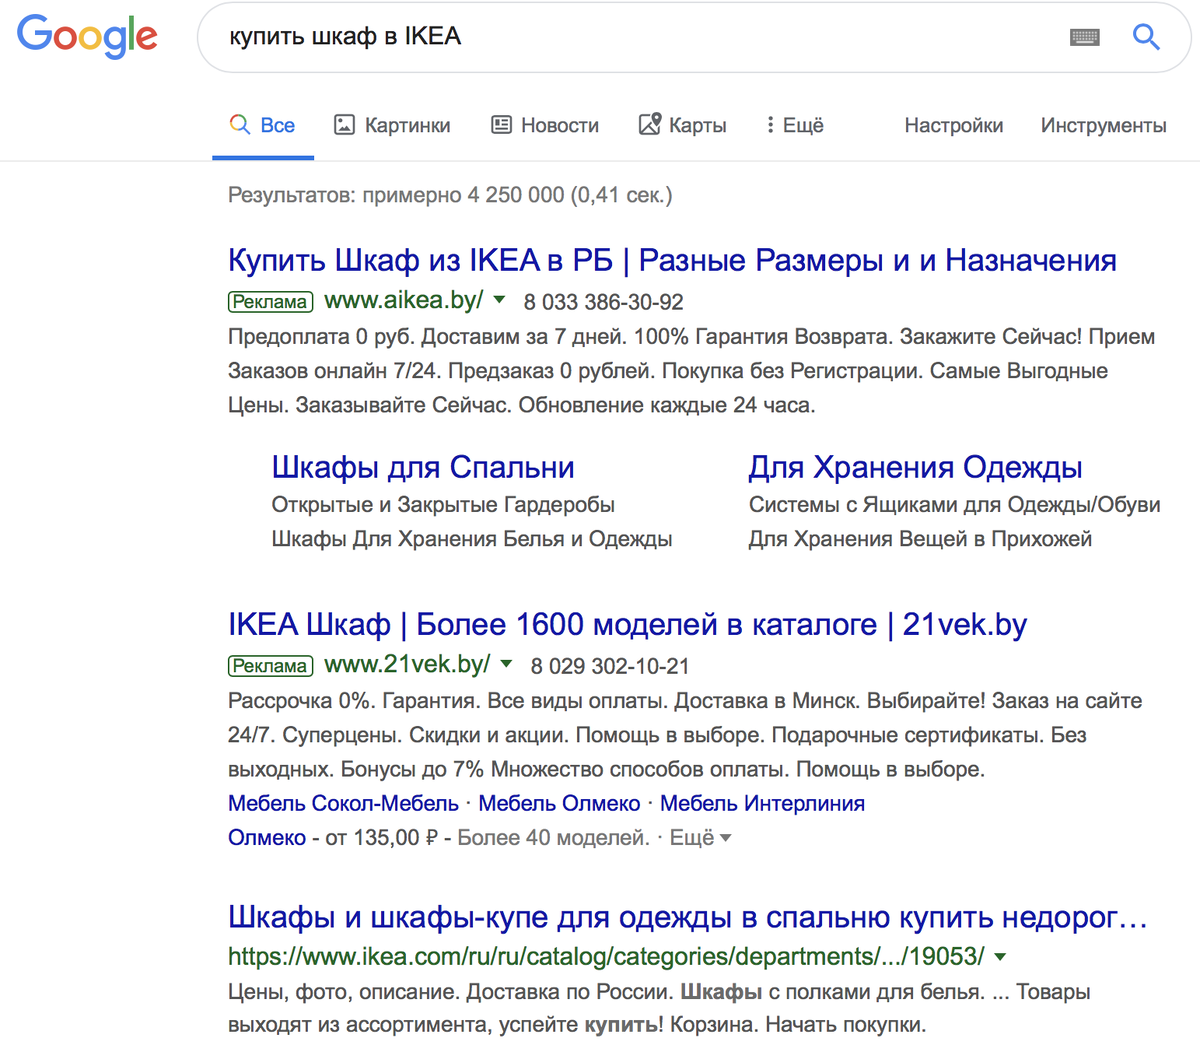
Task: Click the Реклама badge of 21vek.by ad
Action: pyautogui.click(x=270, y=666)
